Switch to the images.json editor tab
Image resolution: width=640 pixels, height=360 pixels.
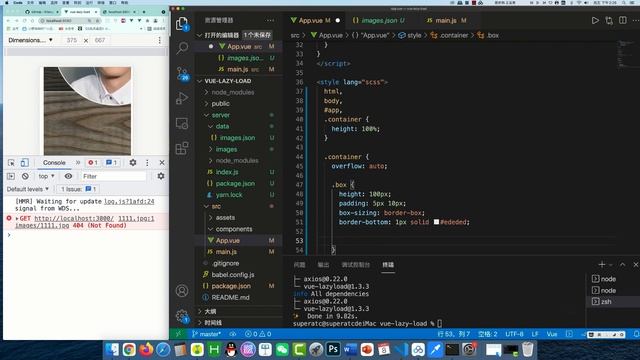click(x=378, y=20)
